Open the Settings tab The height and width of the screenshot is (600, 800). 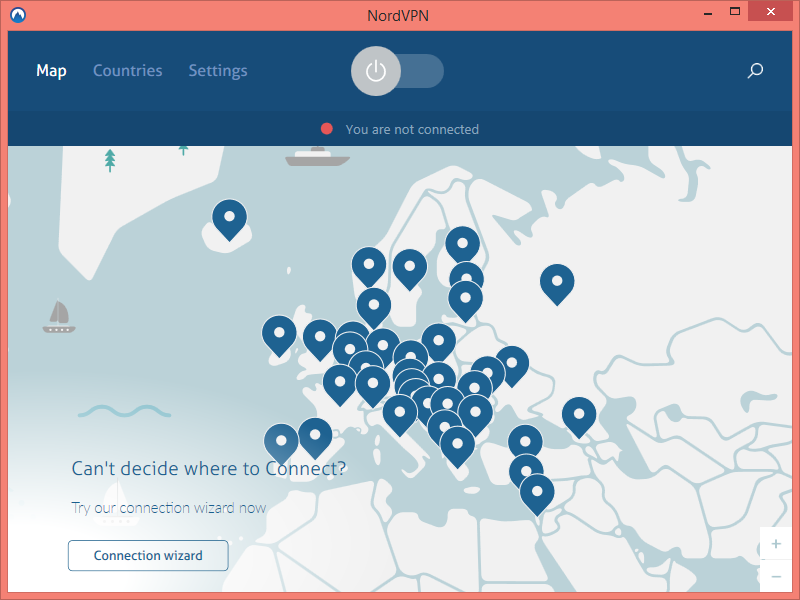pos(218,70)
